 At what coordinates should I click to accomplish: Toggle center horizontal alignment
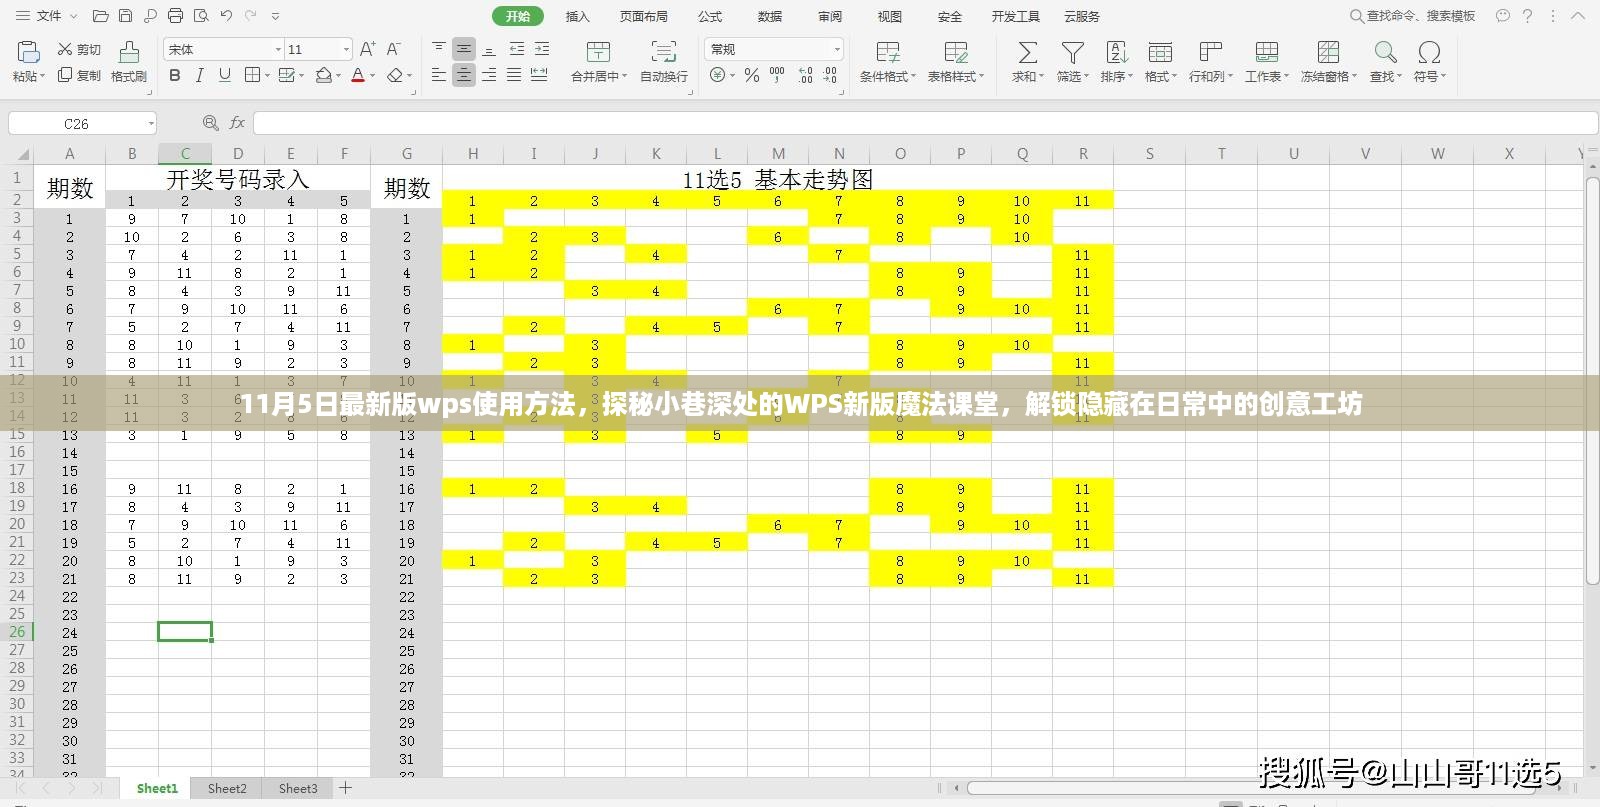coord(464,75)
